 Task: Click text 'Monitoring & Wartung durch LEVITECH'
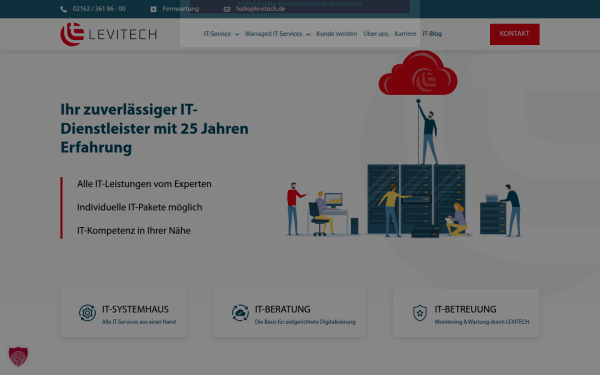tap(482, 322)
